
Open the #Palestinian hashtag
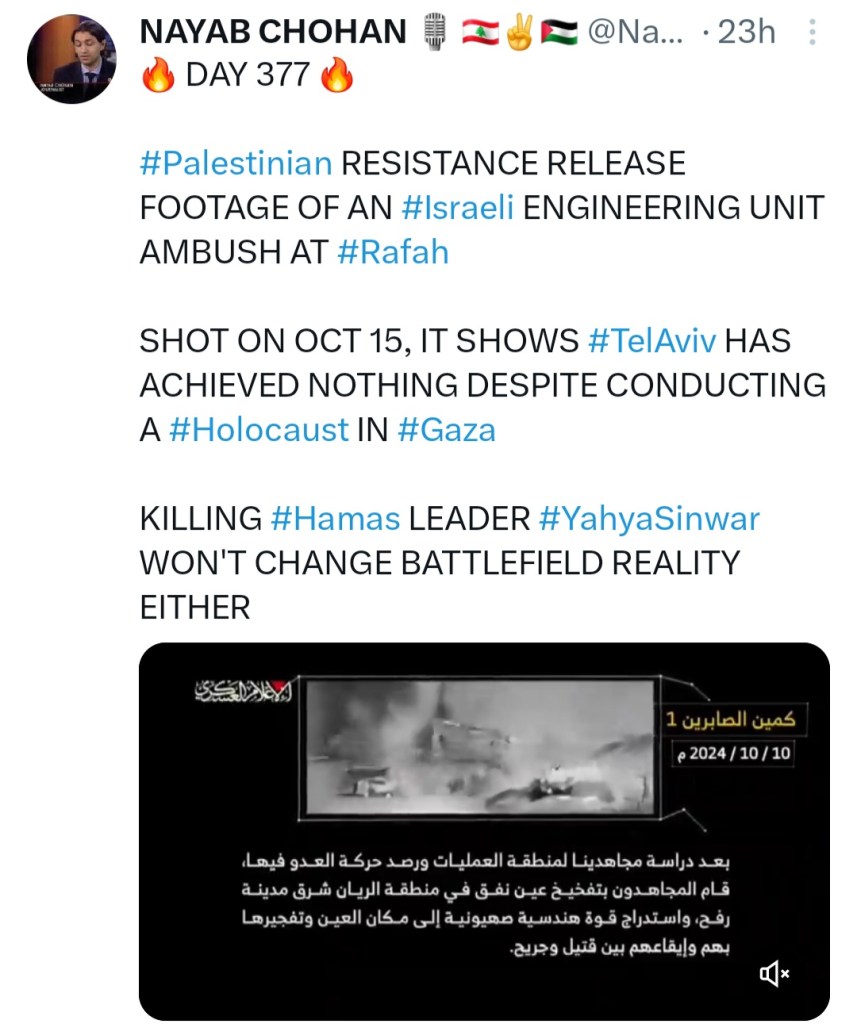(235, 163)
